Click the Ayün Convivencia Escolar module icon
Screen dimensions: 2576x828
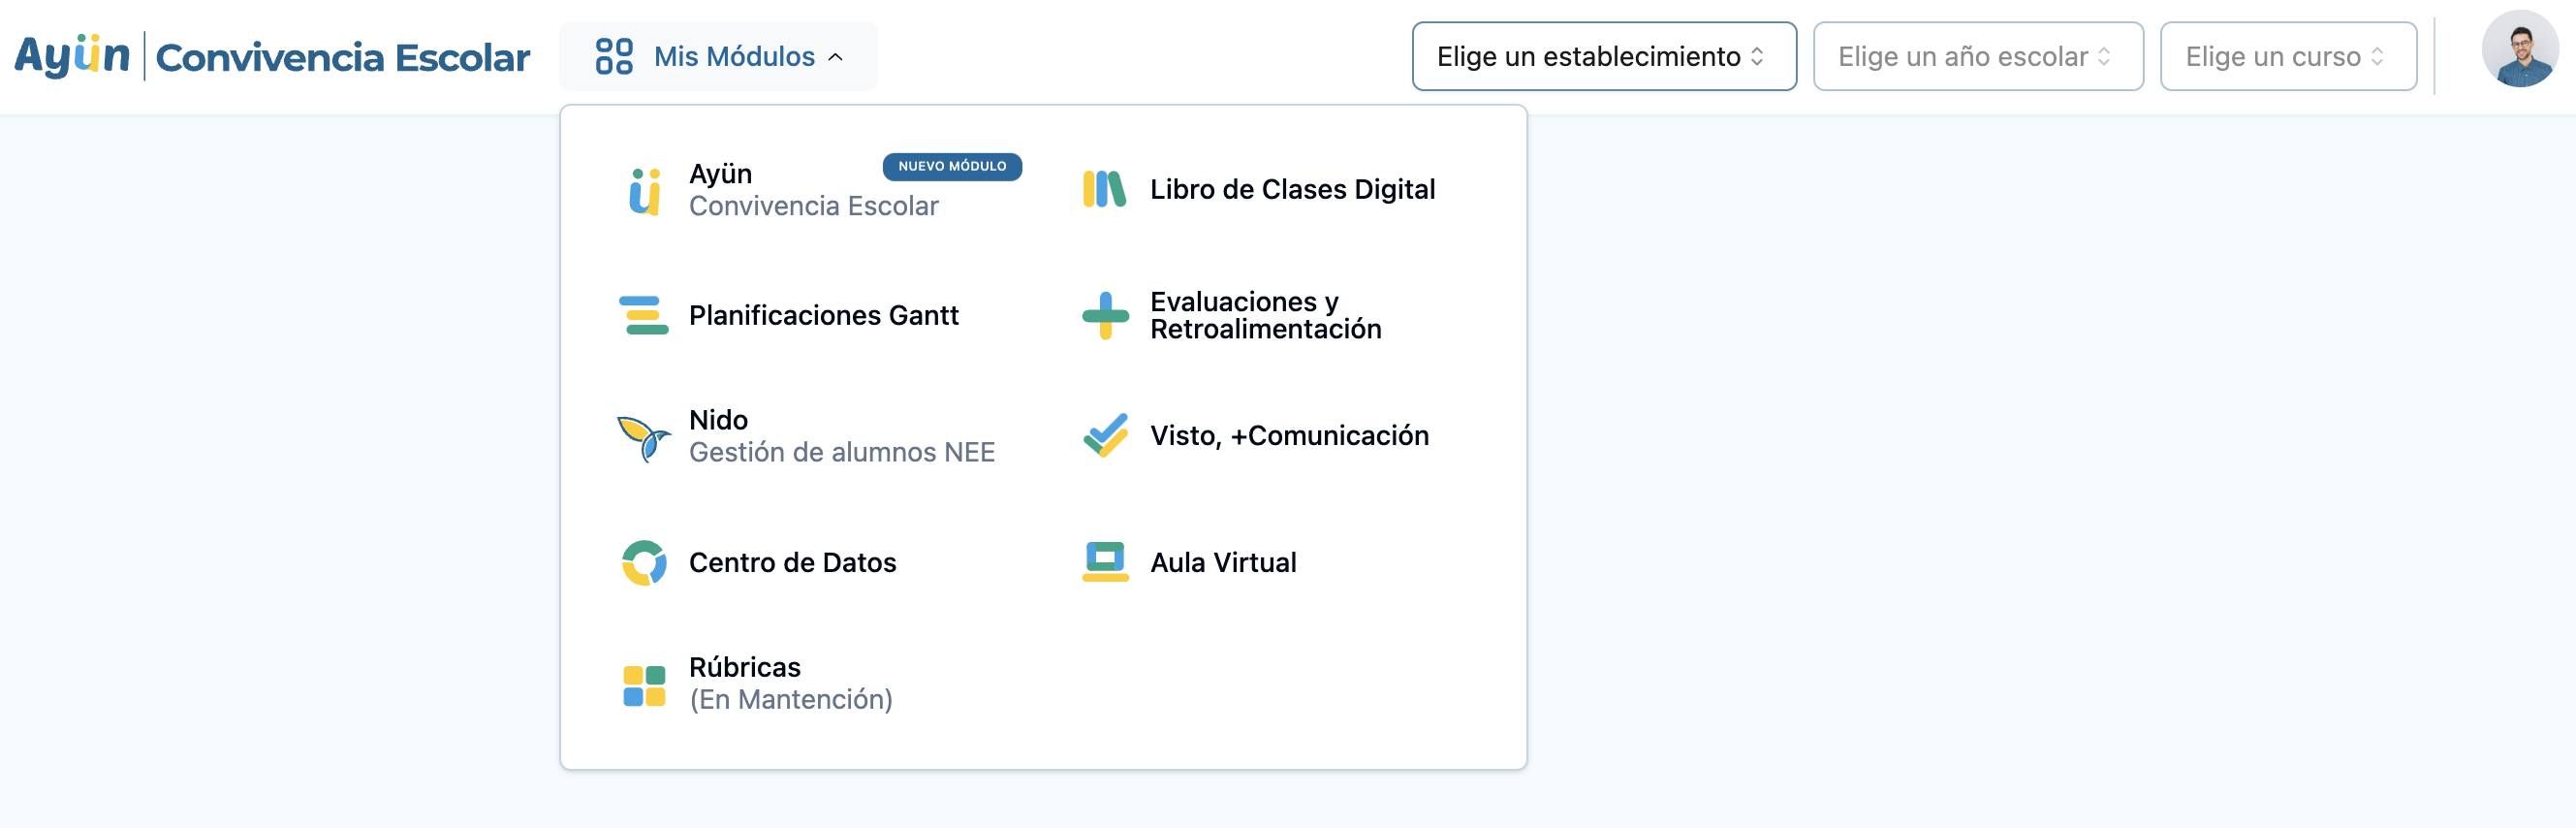click(x=644, y=190)
